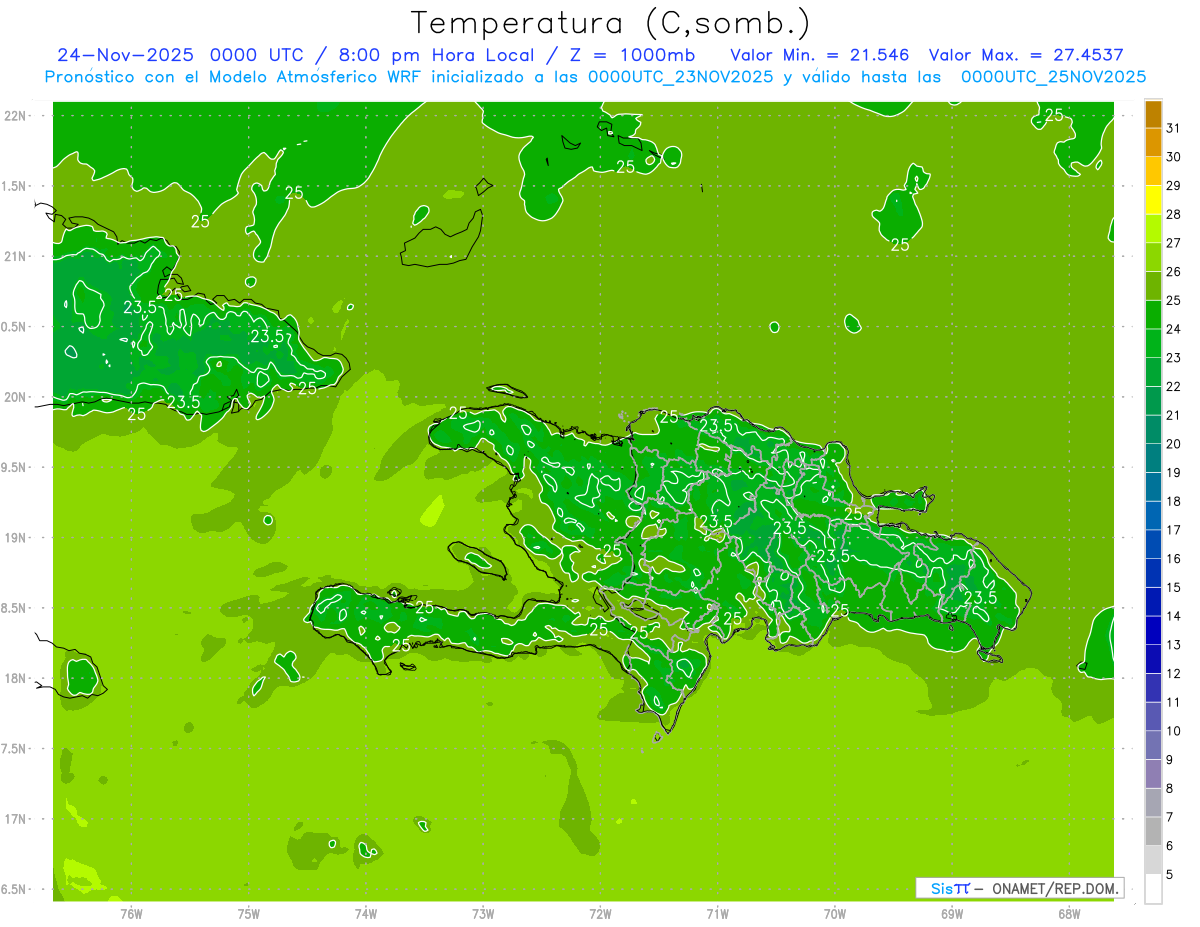Click the "68W" longitude axis label
This screenshot has width=1200, height=927.
point(1069,914)
